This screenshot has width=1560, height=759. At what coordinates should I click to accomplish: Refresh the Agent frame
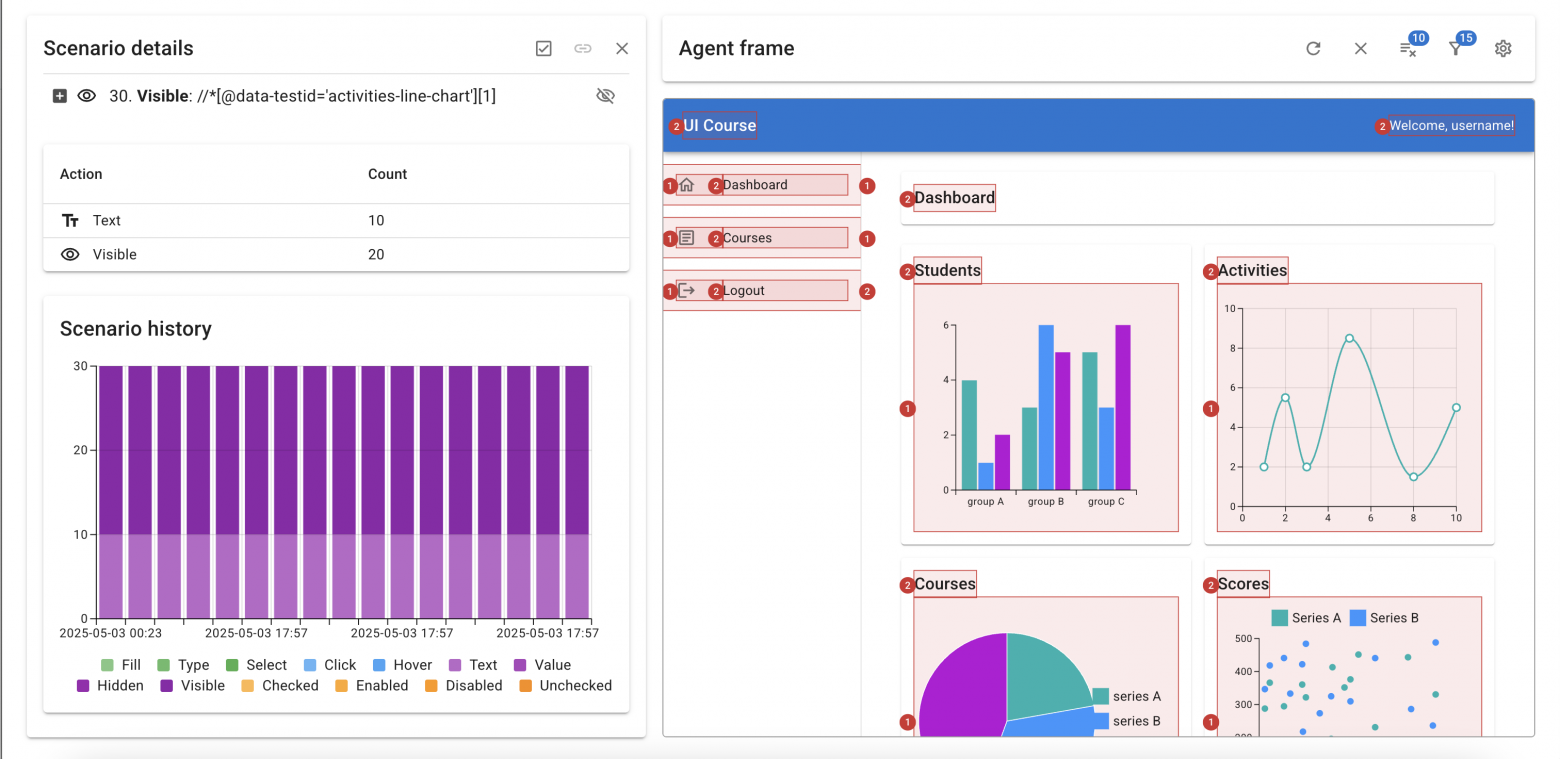1313,48
